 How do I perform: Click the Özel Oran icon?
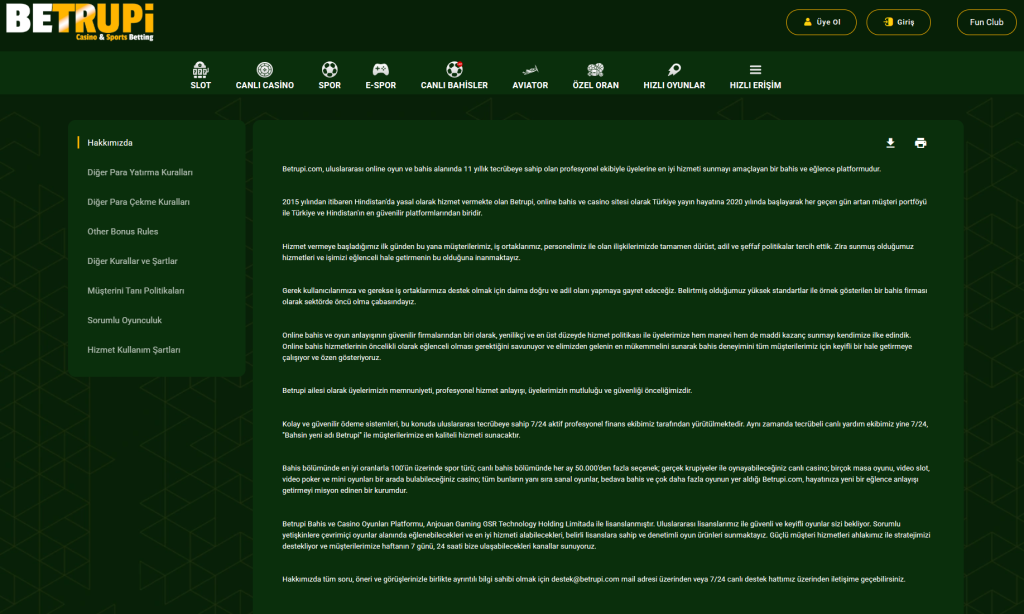[596, 69]
